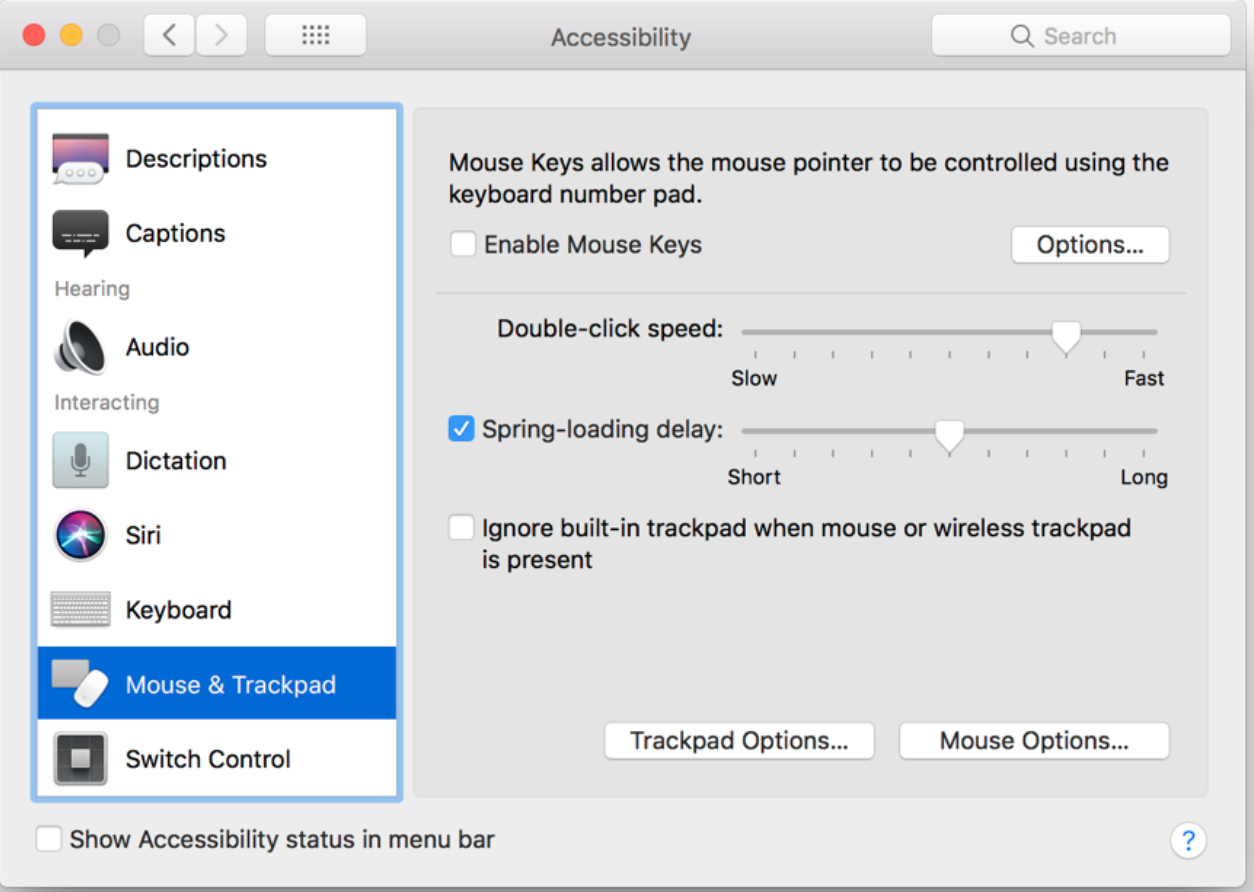Toggle Show Accessibility status in menu bar

coord(49,840)
